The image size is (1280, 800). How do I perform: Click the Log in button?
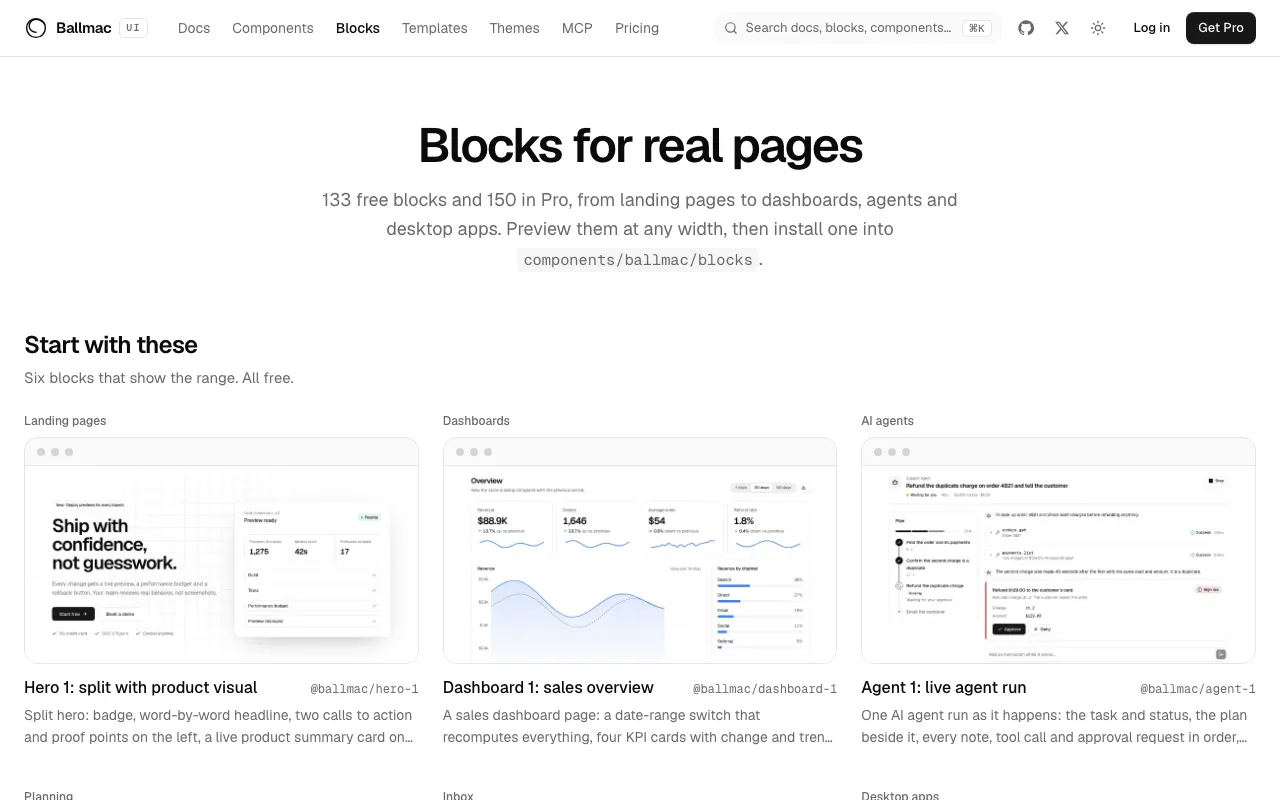coord(1152,28)
